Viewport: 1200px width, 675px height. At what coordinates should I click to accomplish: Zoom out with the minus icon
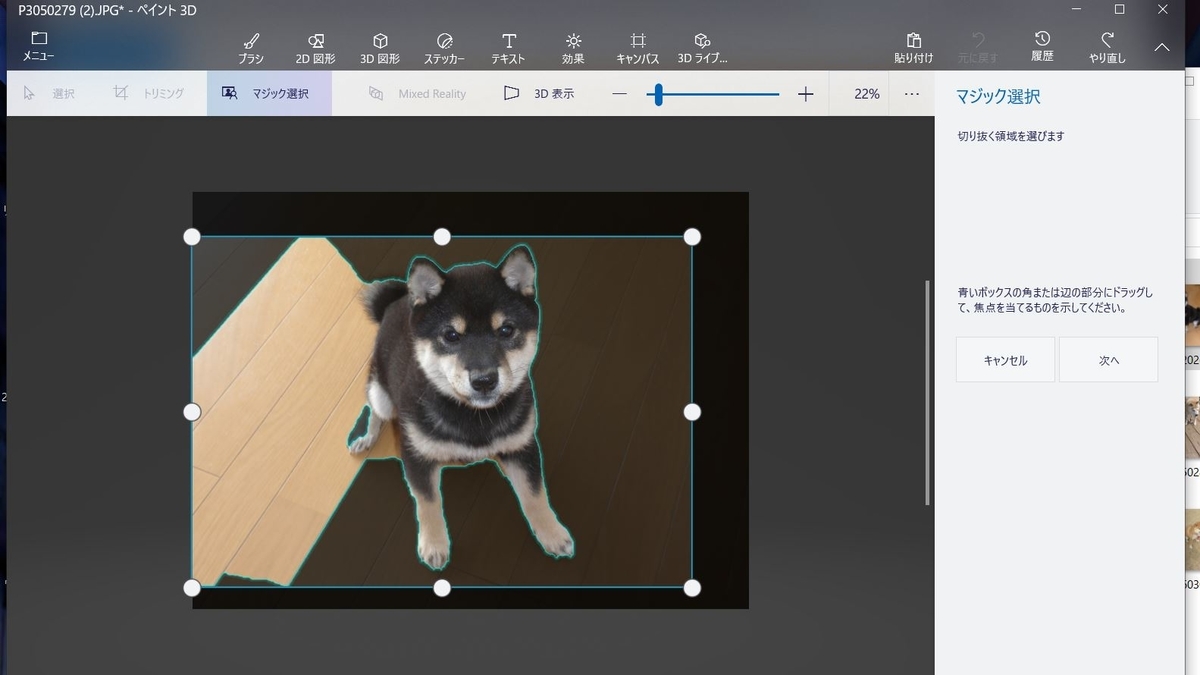[x=620, y=94]
